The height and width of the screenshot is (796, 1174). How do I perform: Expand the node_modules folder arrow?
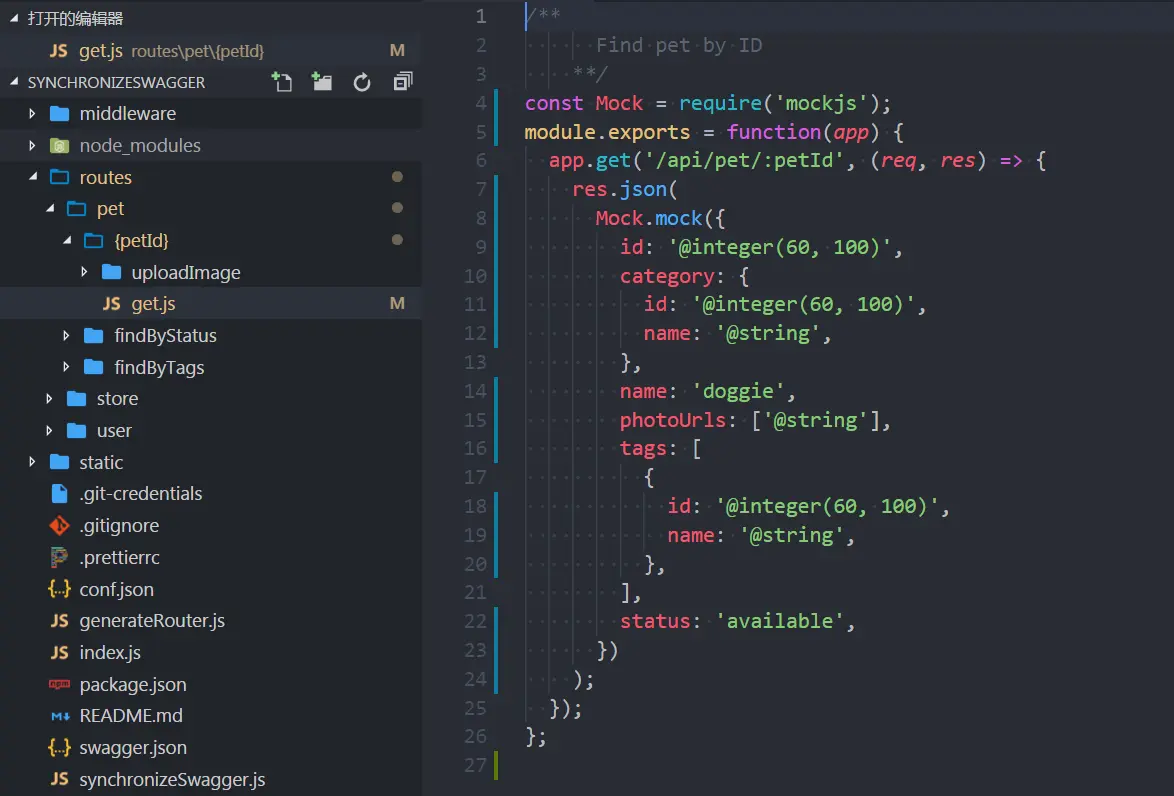[x=32, y=145]
